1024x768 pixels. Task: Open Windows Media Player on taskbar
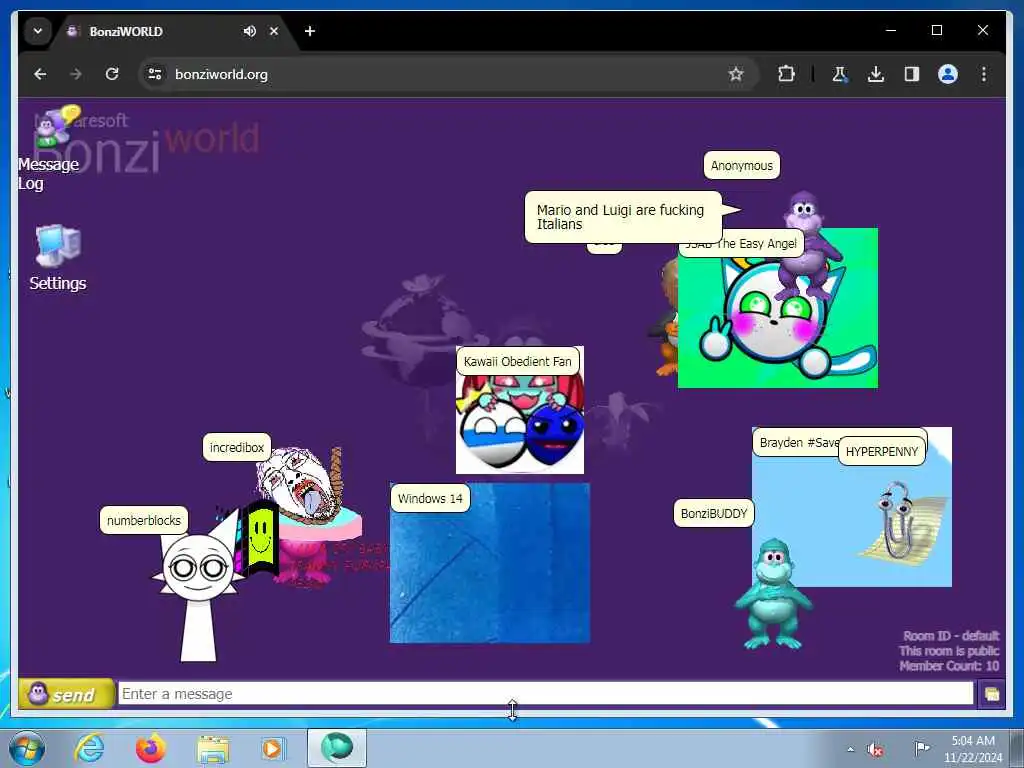[x=274, y=748]
